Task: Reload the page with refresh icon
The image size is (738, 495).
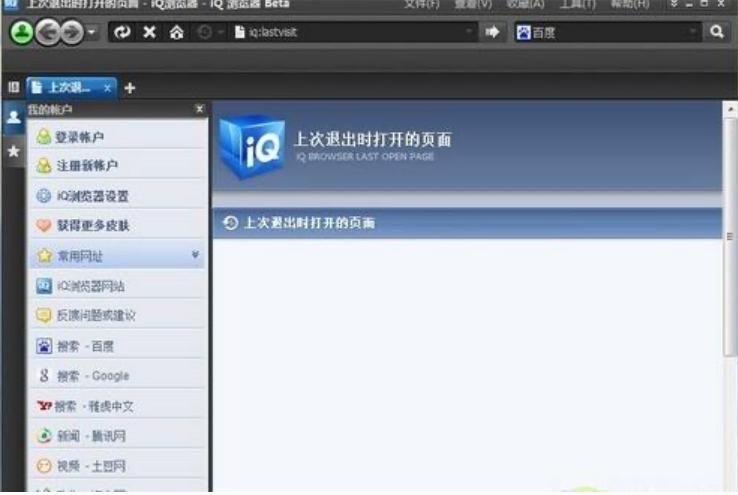Action: point(122,32)
